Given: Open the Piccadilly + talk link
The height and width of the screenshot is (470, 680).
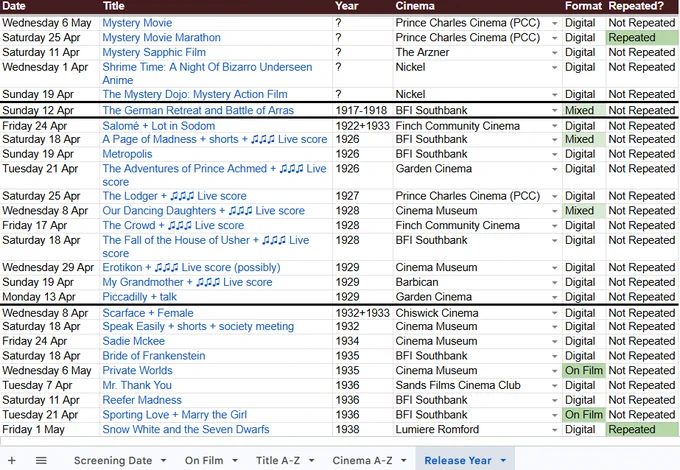Looking at the screenshot, I should click(x=139, y=297).
